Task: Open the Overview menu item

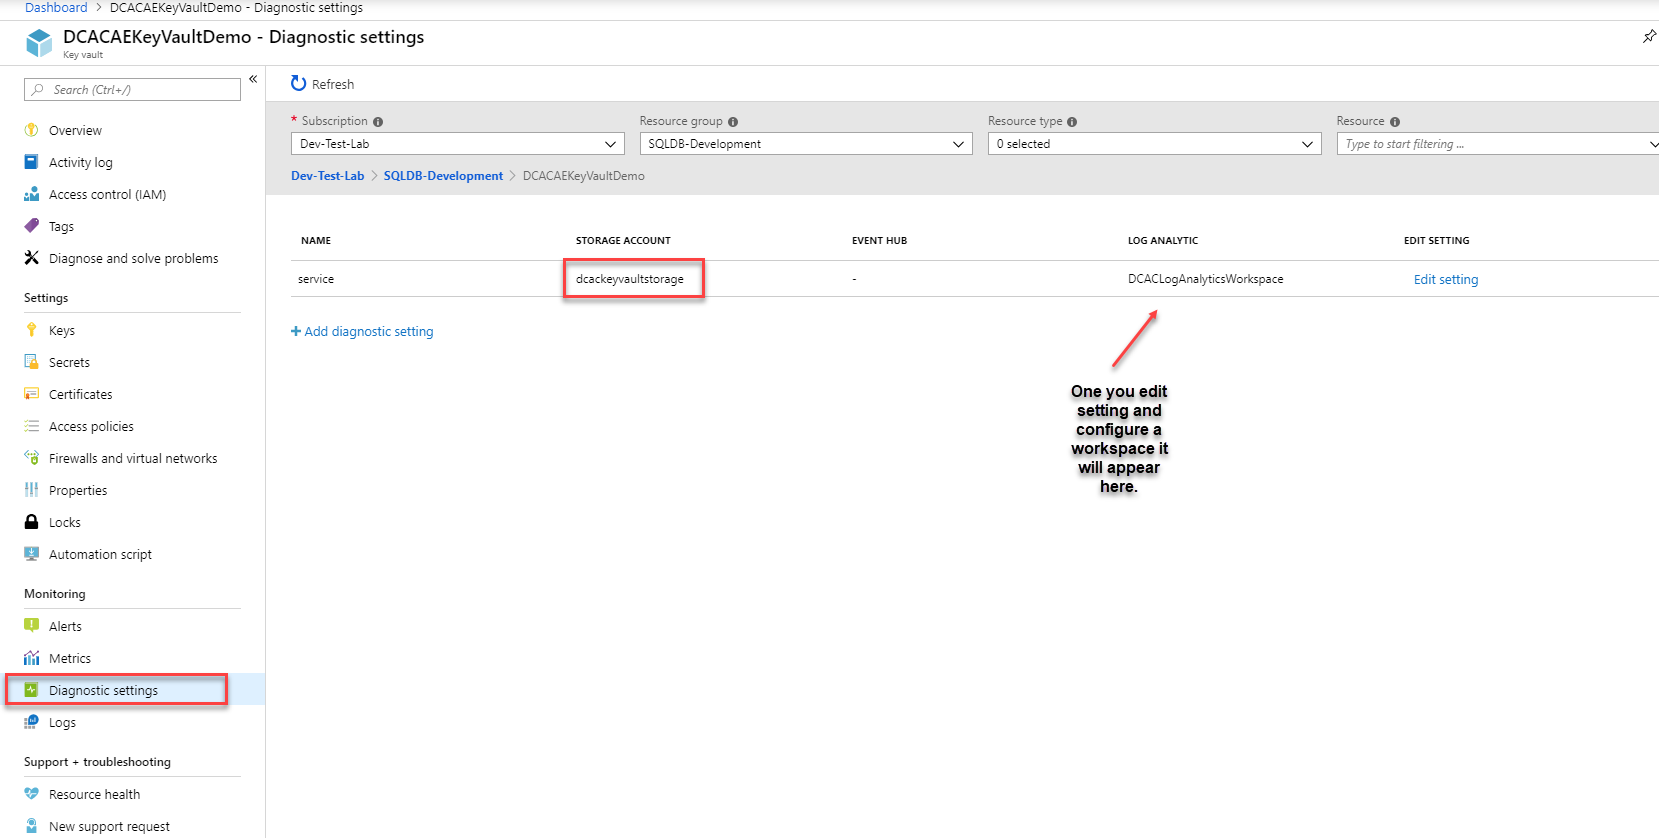Action: pyautogui.click(x=75, y=130)
